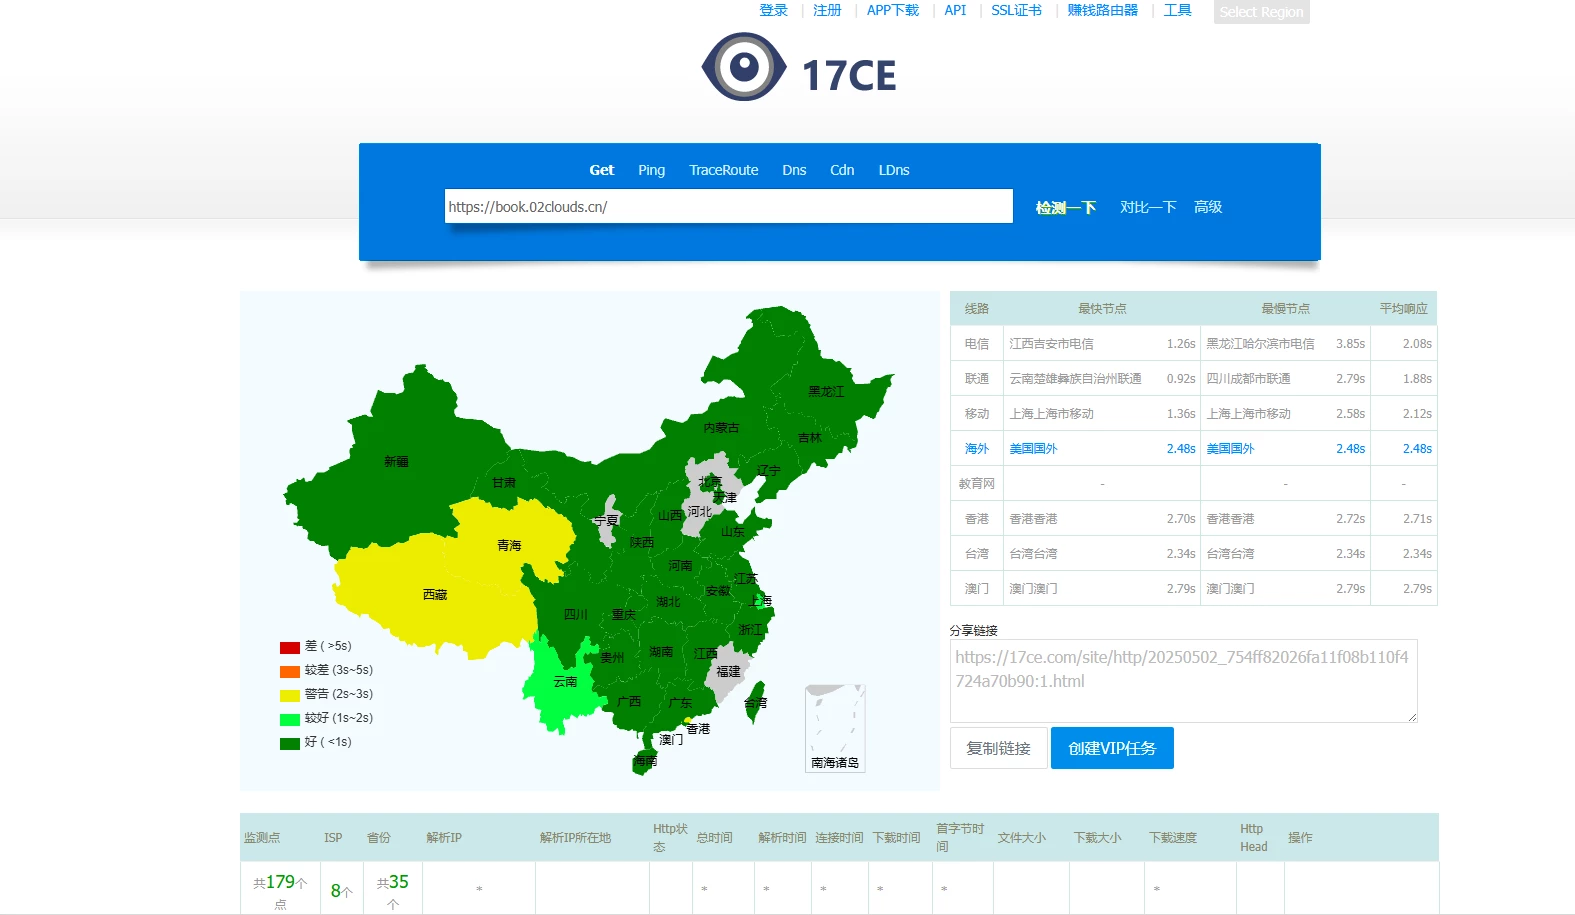
Task: Click Xinjiang province on the map
Action: point(395,462)
